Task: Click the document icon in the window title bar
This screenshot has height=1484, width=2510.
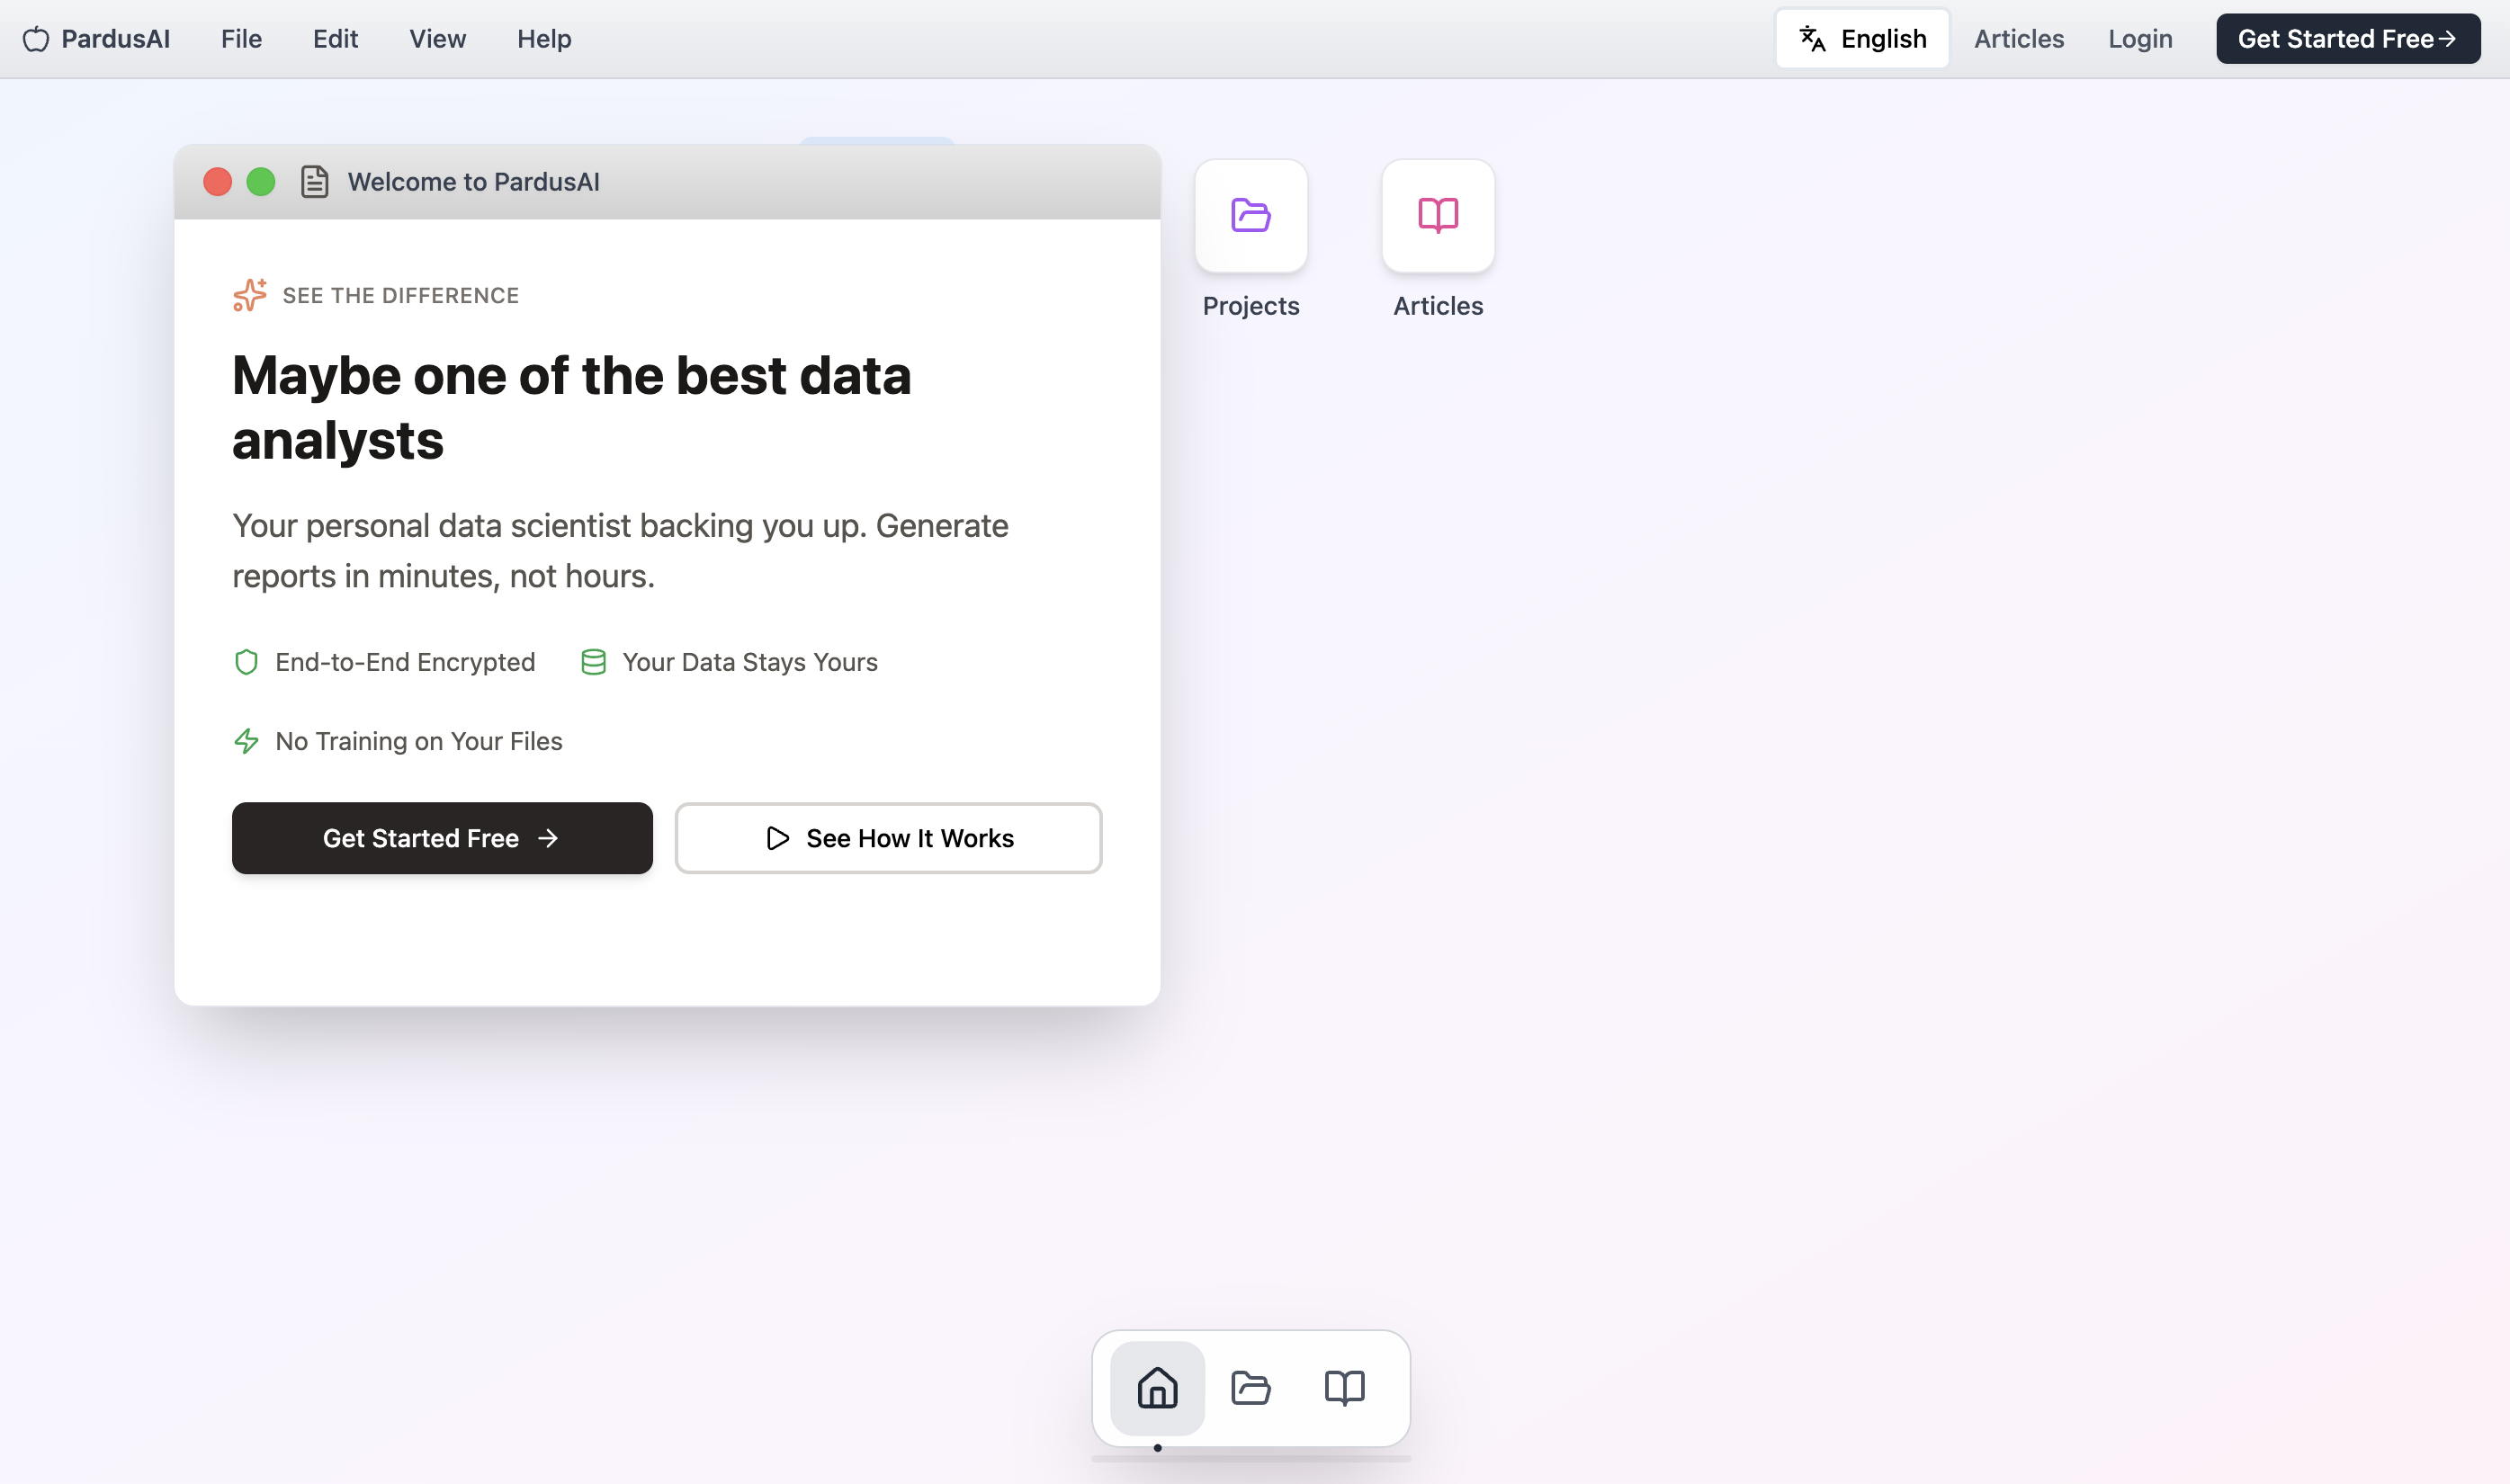Action: (x=315, y=181)
